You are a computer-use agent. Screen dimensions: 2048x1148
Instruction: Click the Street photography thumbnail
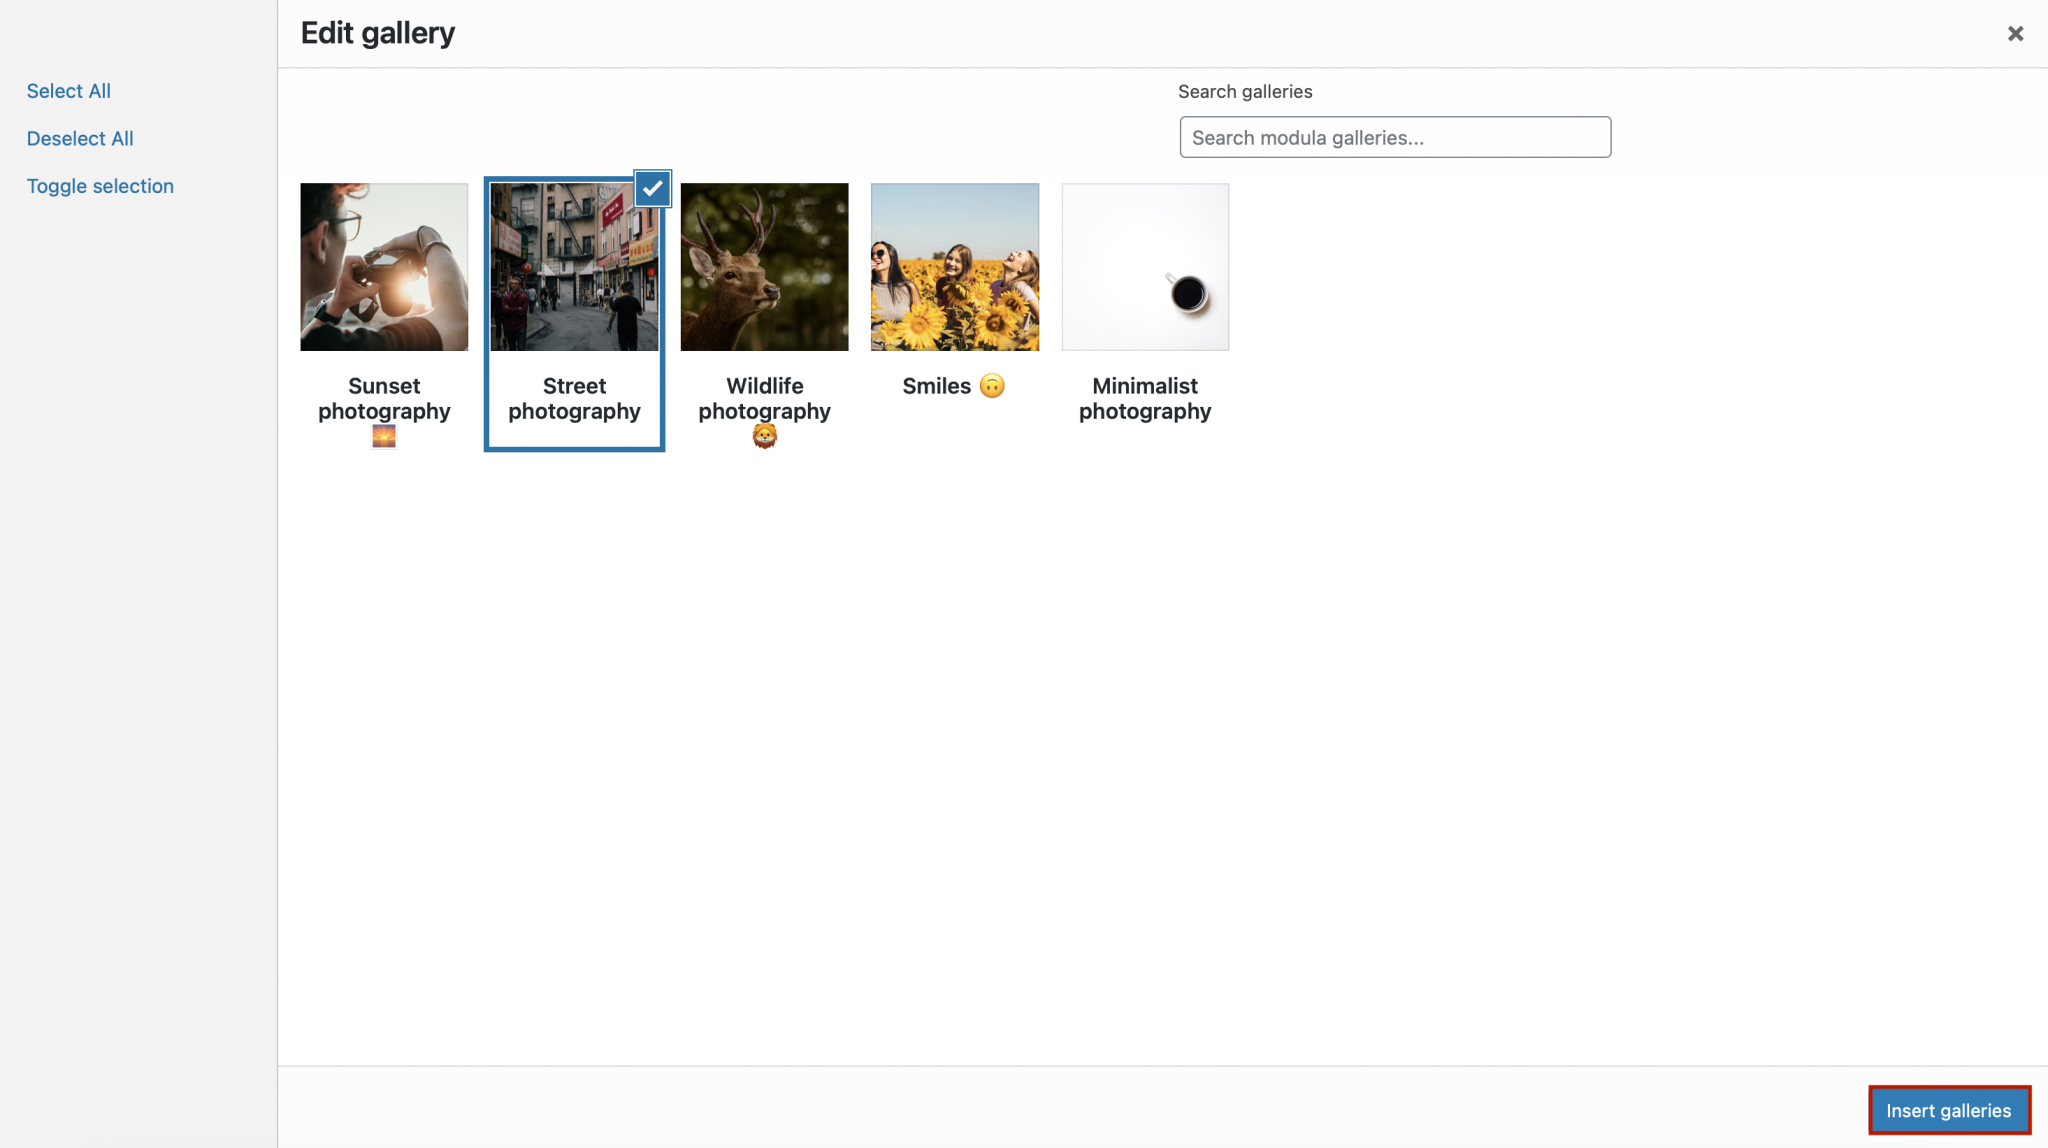tap(575, 266)
